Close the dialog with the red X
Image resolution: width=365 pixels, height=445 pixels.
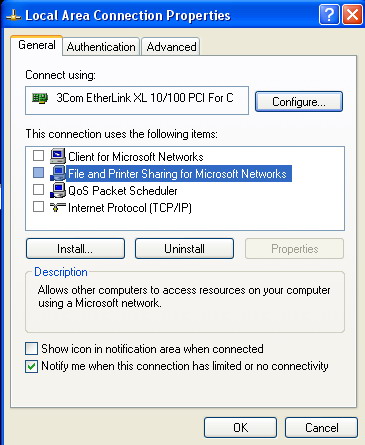(352, 15)
